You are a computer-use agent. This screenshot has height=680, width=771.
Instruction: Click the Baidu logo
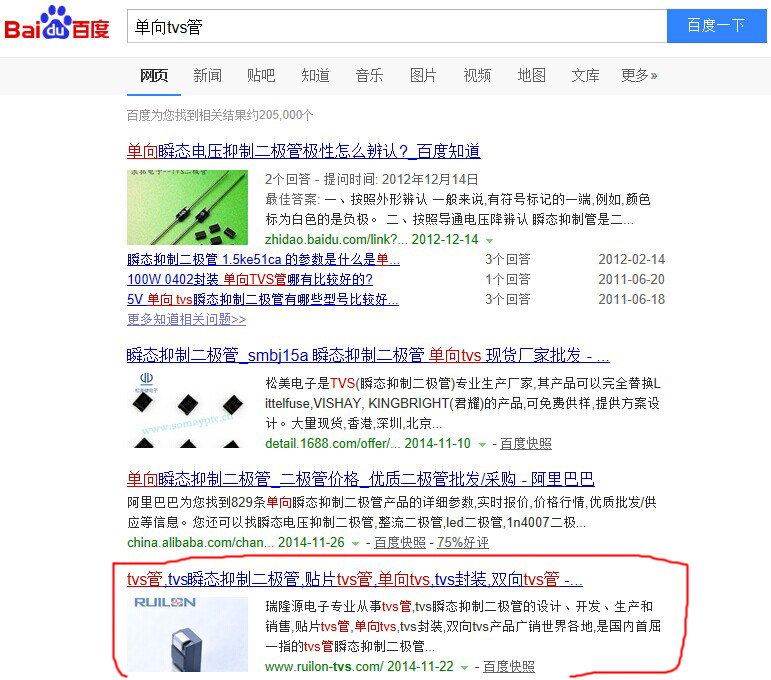click(57, 23)
